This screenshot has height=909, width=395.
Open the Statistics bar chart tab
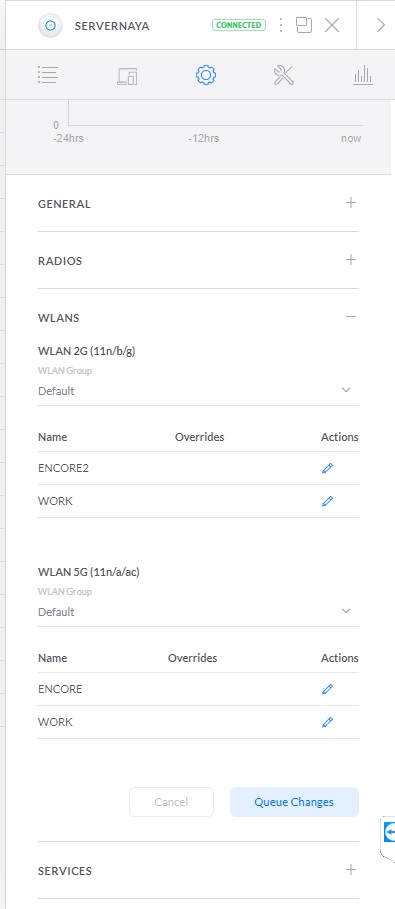tap(363, 75)
